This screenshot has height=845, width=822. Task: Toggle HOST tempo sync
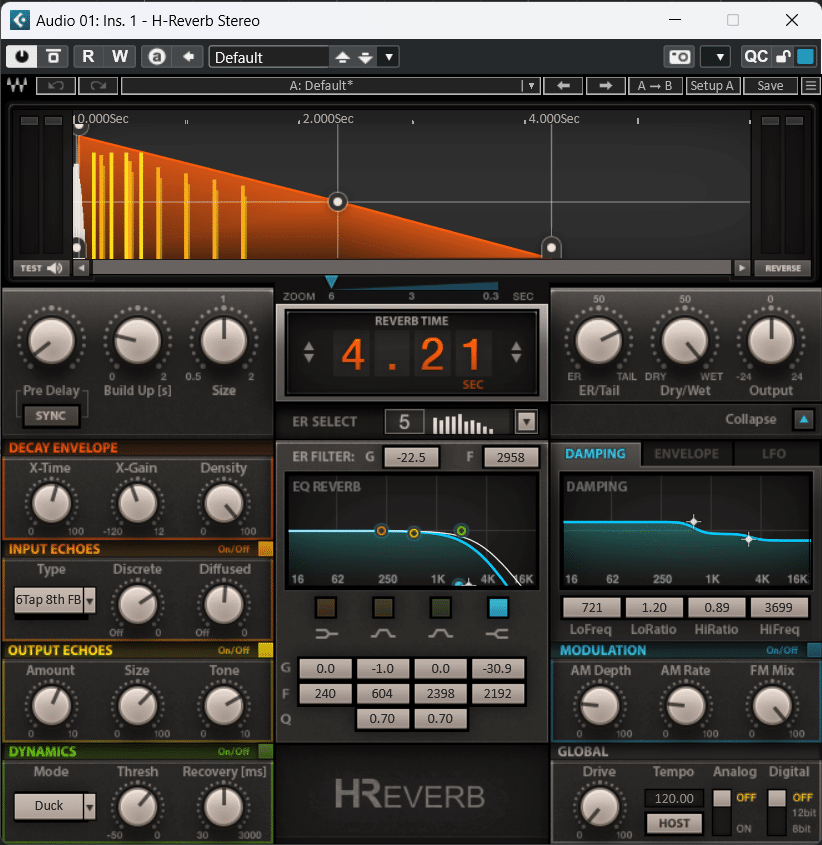(x=674, y=823)
